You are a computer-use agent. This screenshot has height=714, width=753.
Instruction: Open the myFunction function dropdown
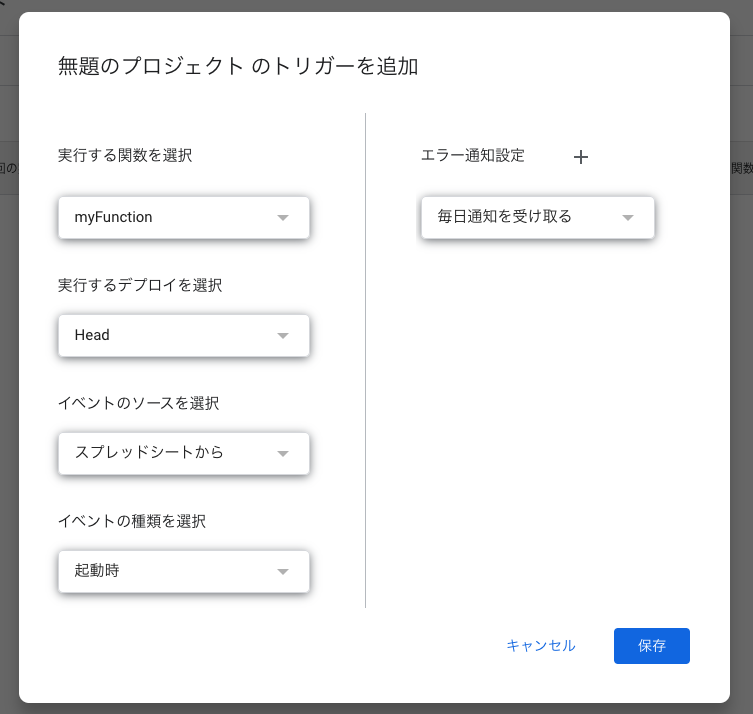[x=170, y=217]
